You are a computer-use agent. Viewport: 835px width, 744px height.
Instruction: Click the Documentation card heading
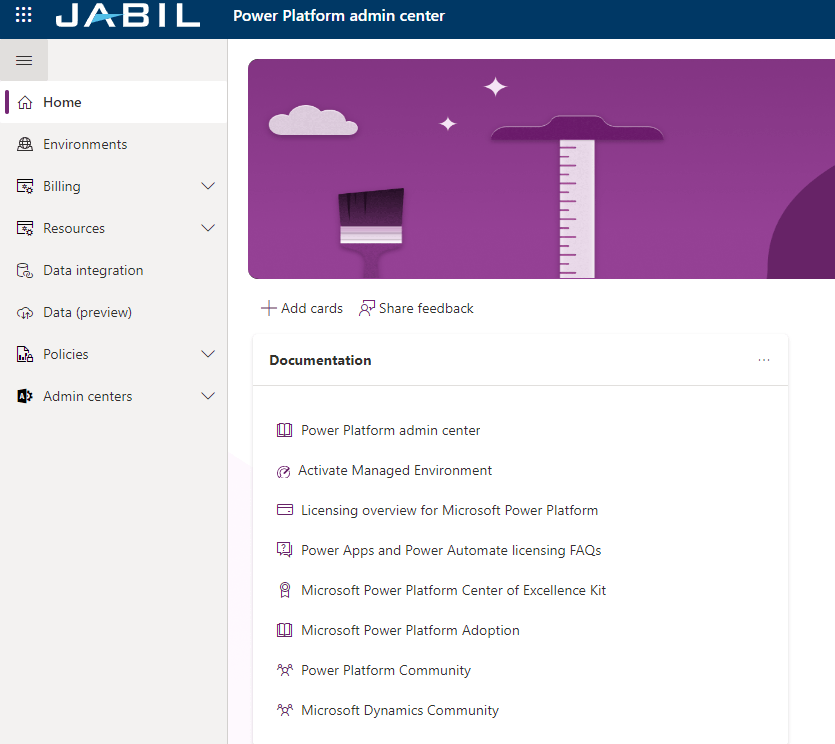coord(320,360)
